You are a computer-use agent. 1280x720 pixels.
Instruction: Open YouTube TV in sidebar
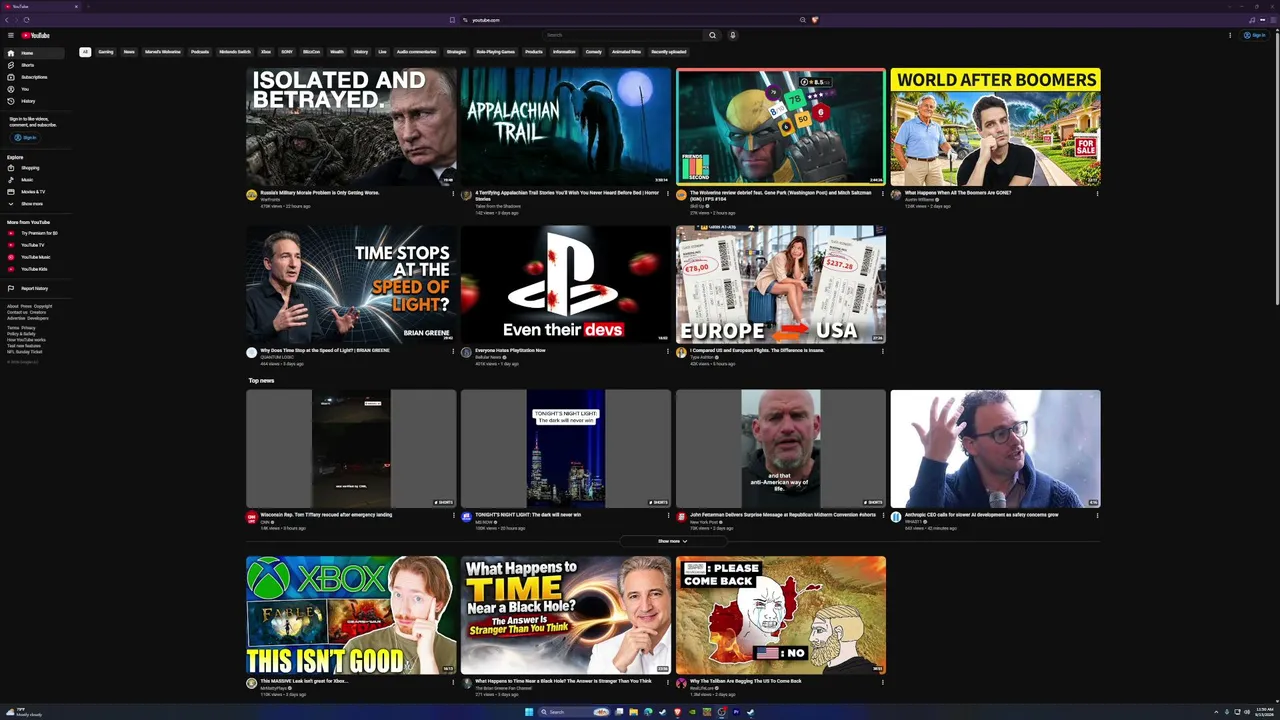pos(33,245)
